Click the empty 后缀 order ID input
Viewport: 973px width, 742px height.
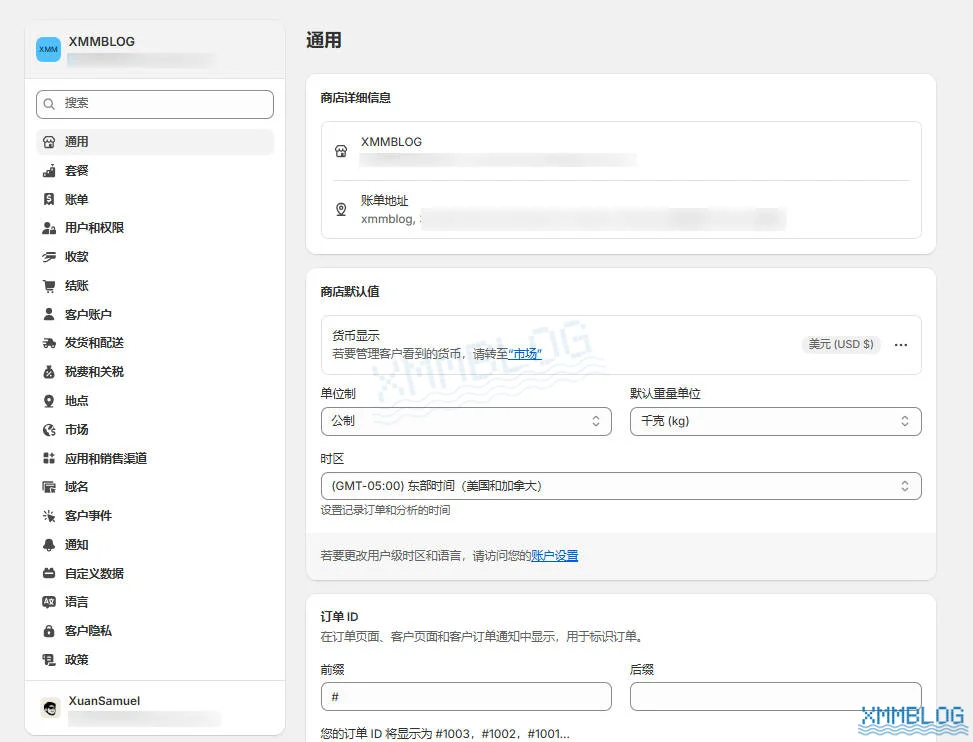(x=776, y=697)
